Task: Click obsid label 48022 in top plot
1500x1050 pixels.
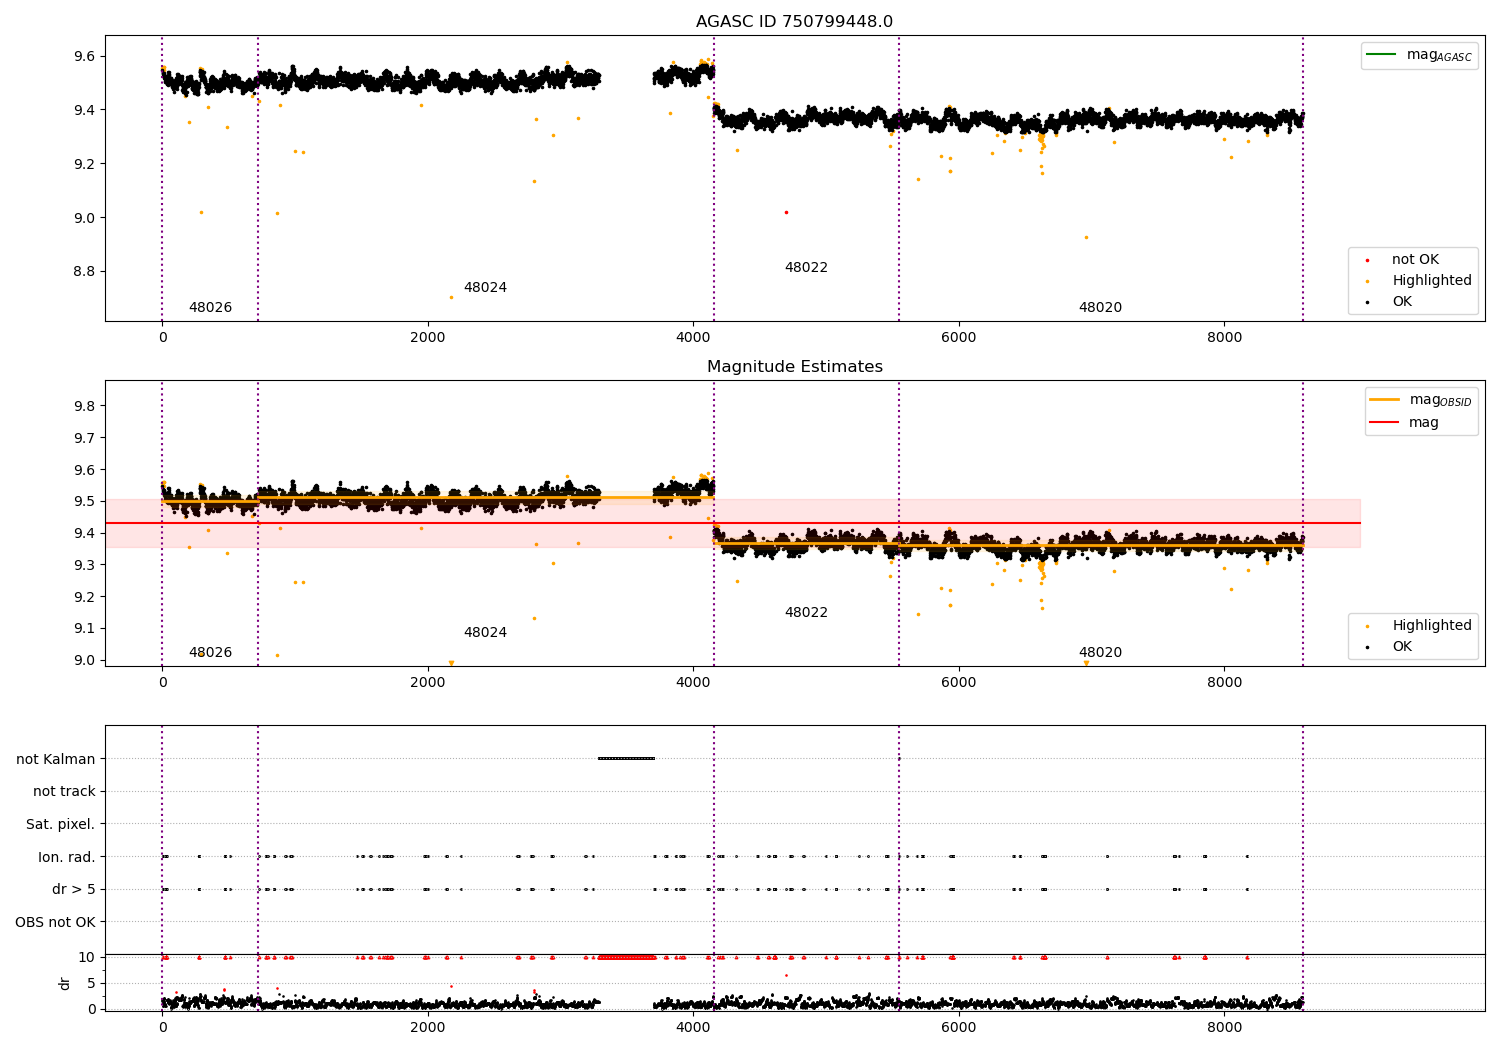Action: [x=806, y=268]
